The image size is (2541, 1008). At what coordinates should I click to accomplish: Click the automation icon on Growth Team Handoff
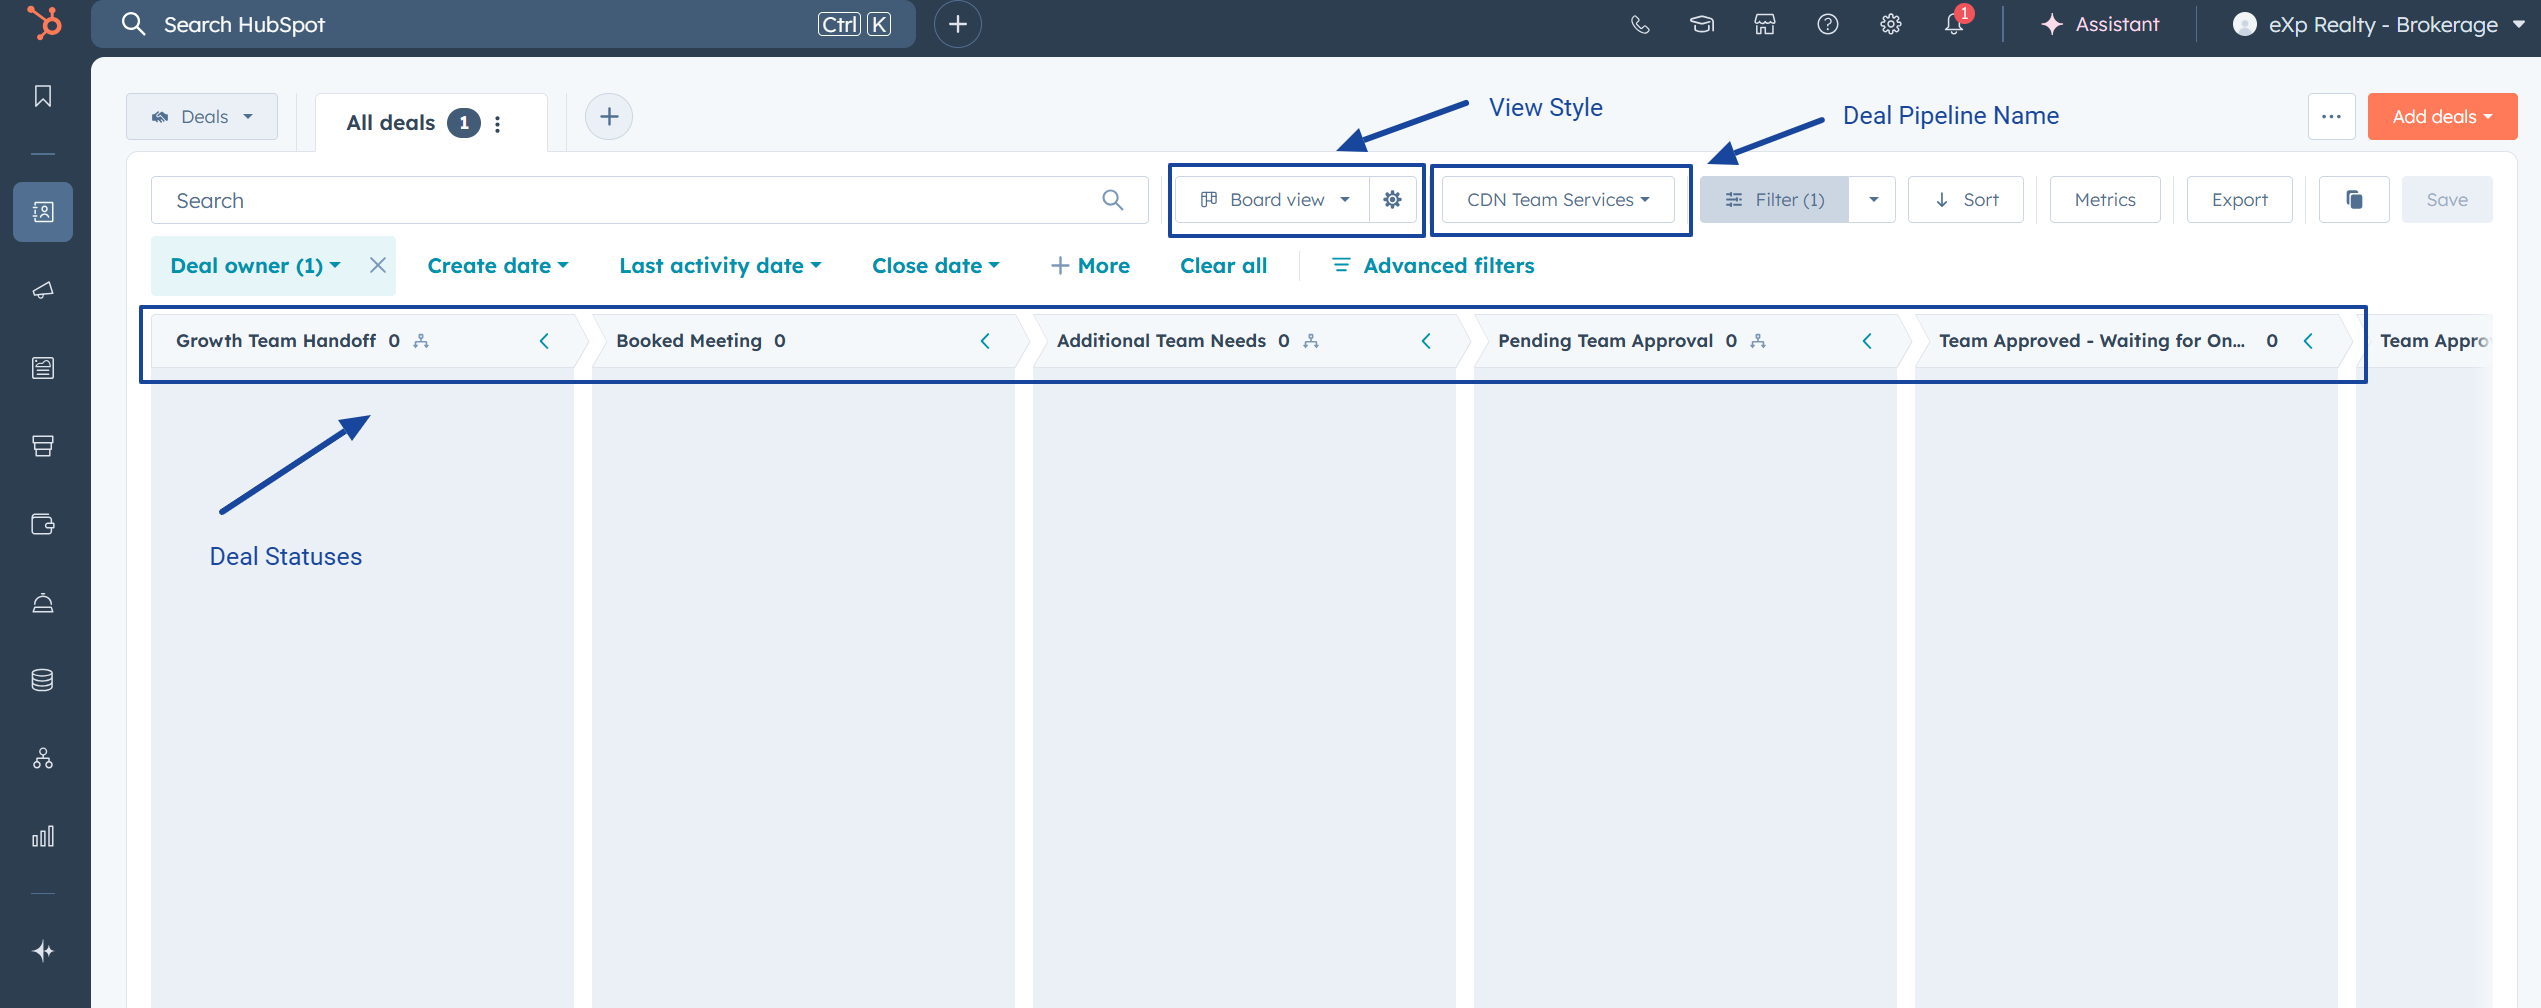pyautogui.click(x=422, y=341)
